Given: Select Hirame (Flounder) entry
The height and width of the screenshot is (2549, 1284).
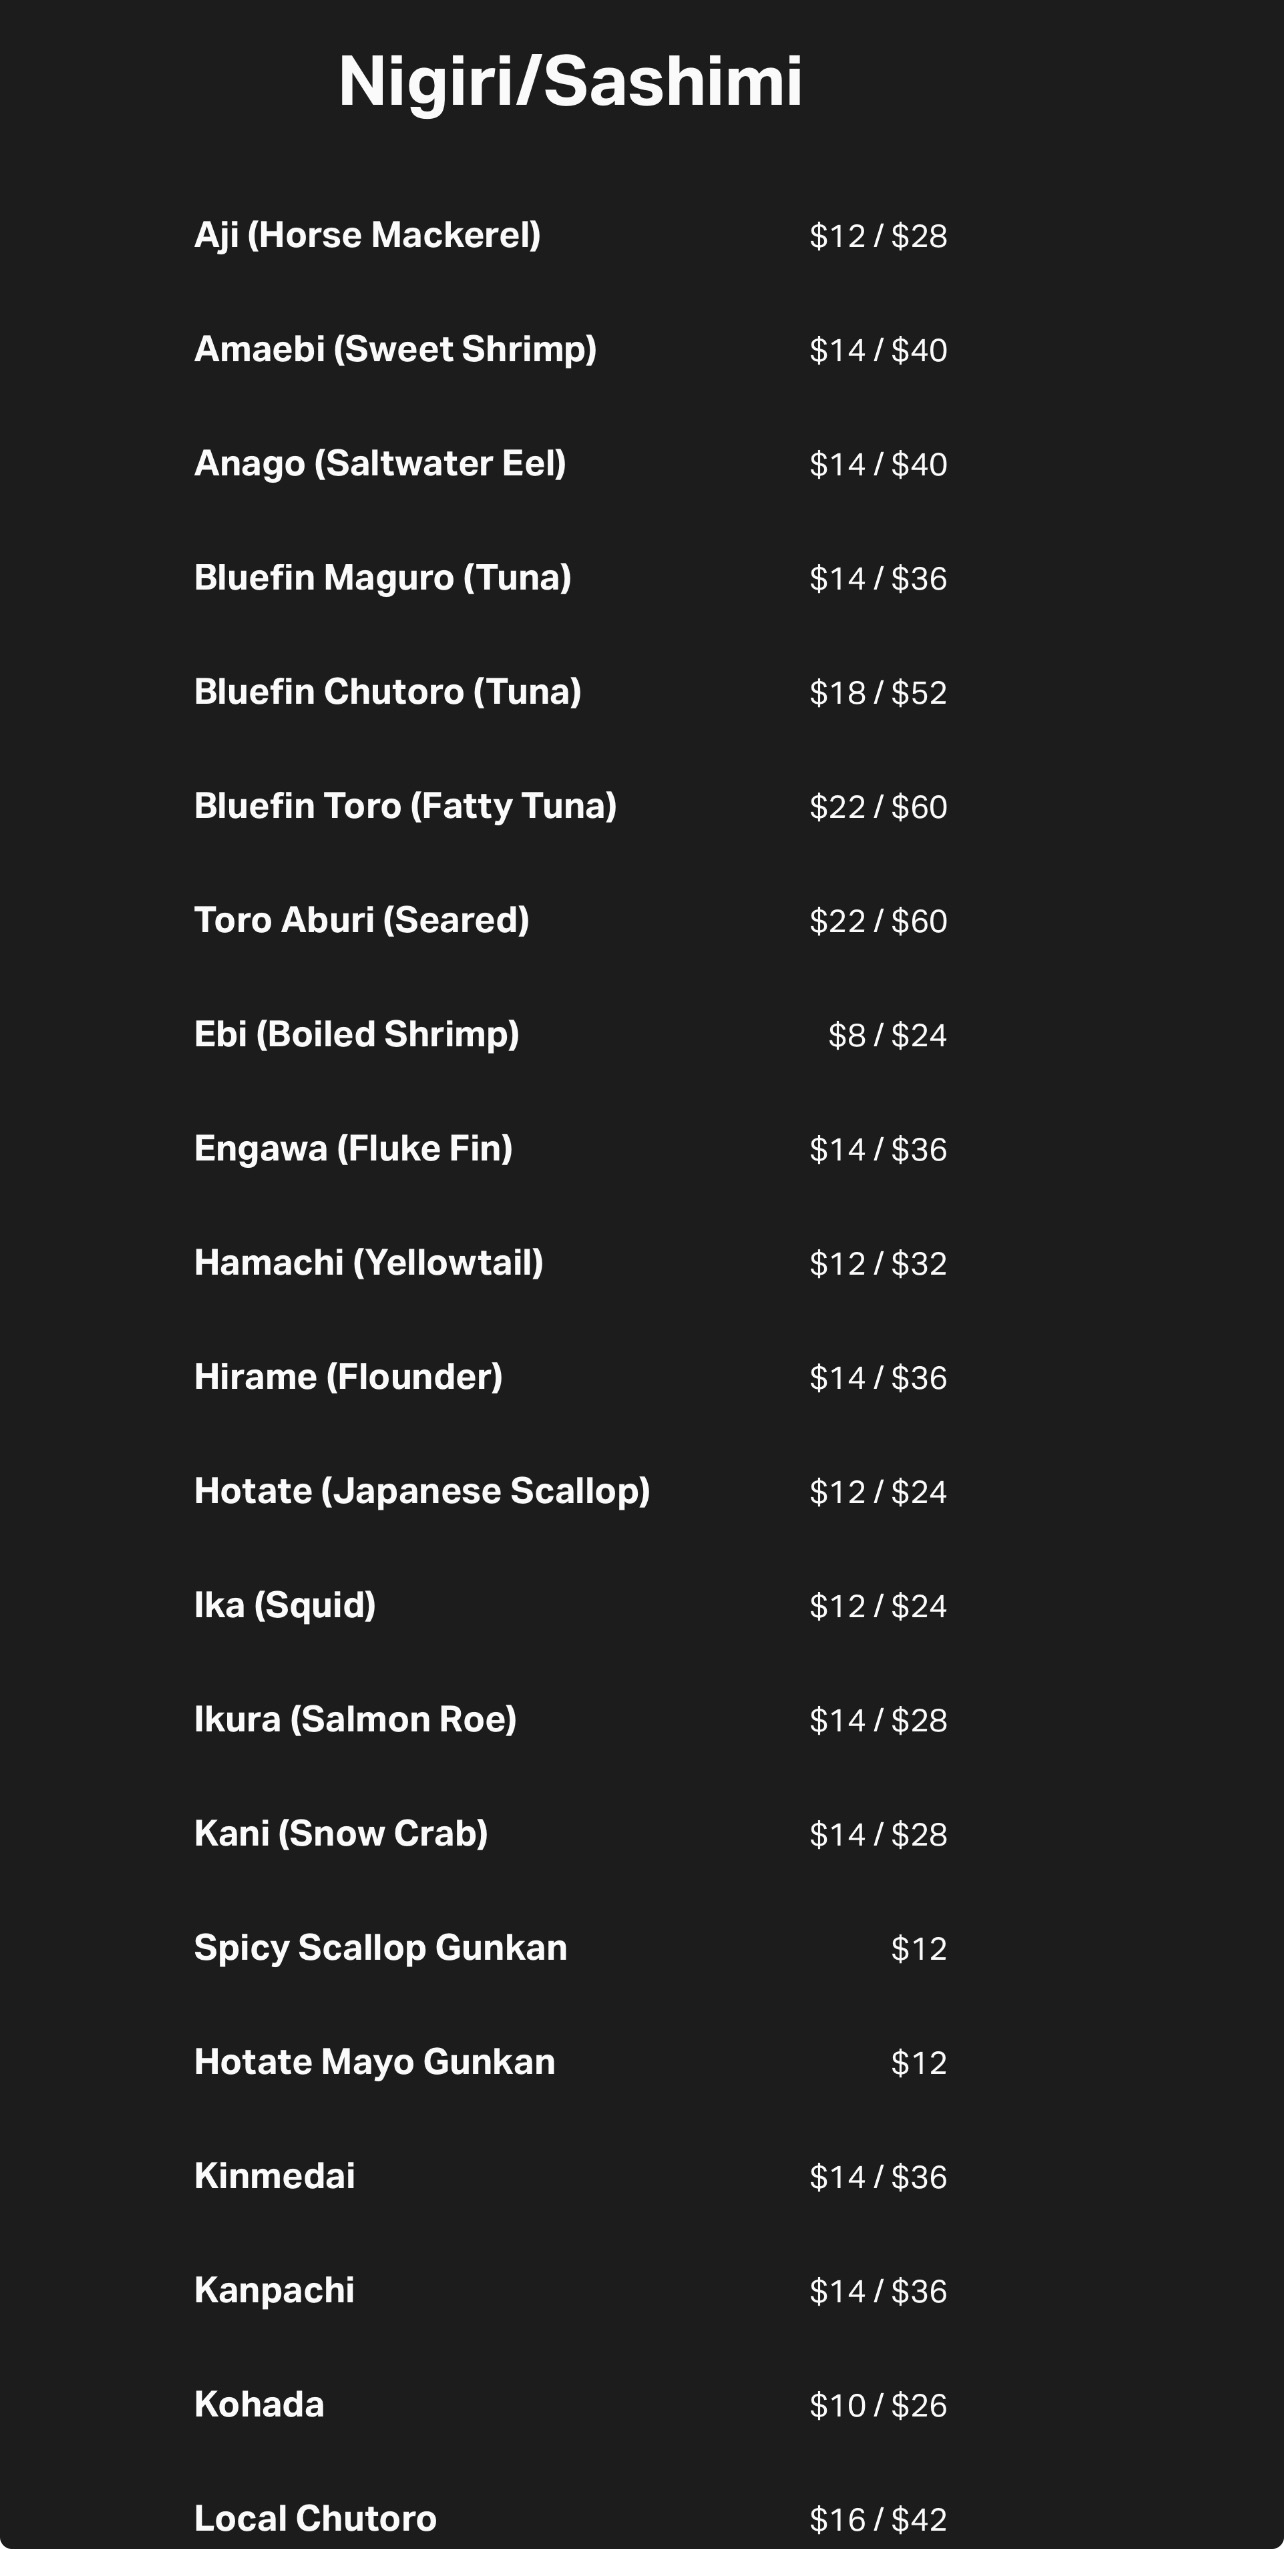Looking at the screenshot, I should [x=570, y=1377].
